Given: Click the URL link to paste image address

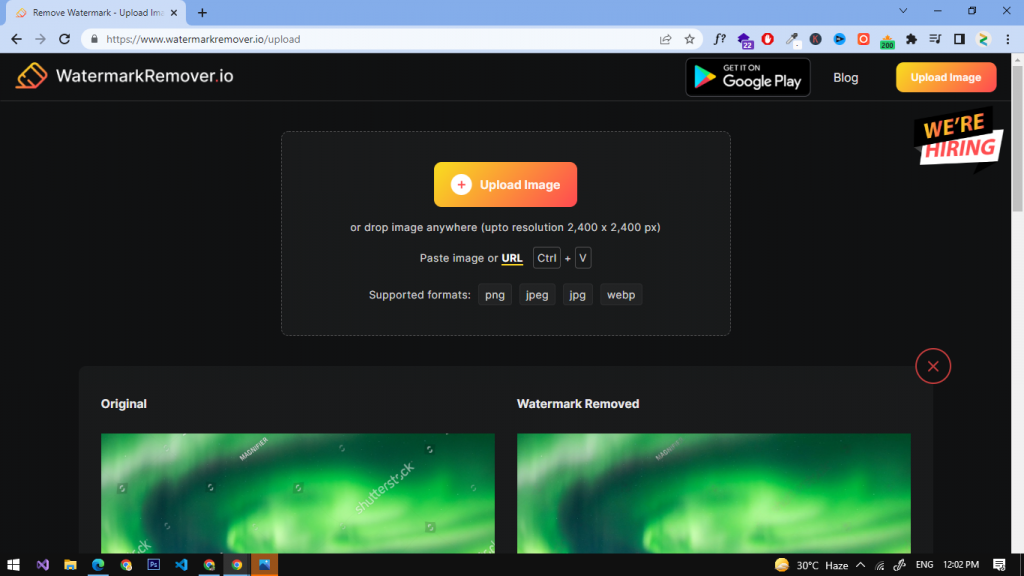Looking at the screenshot, I should pos(512,258).
